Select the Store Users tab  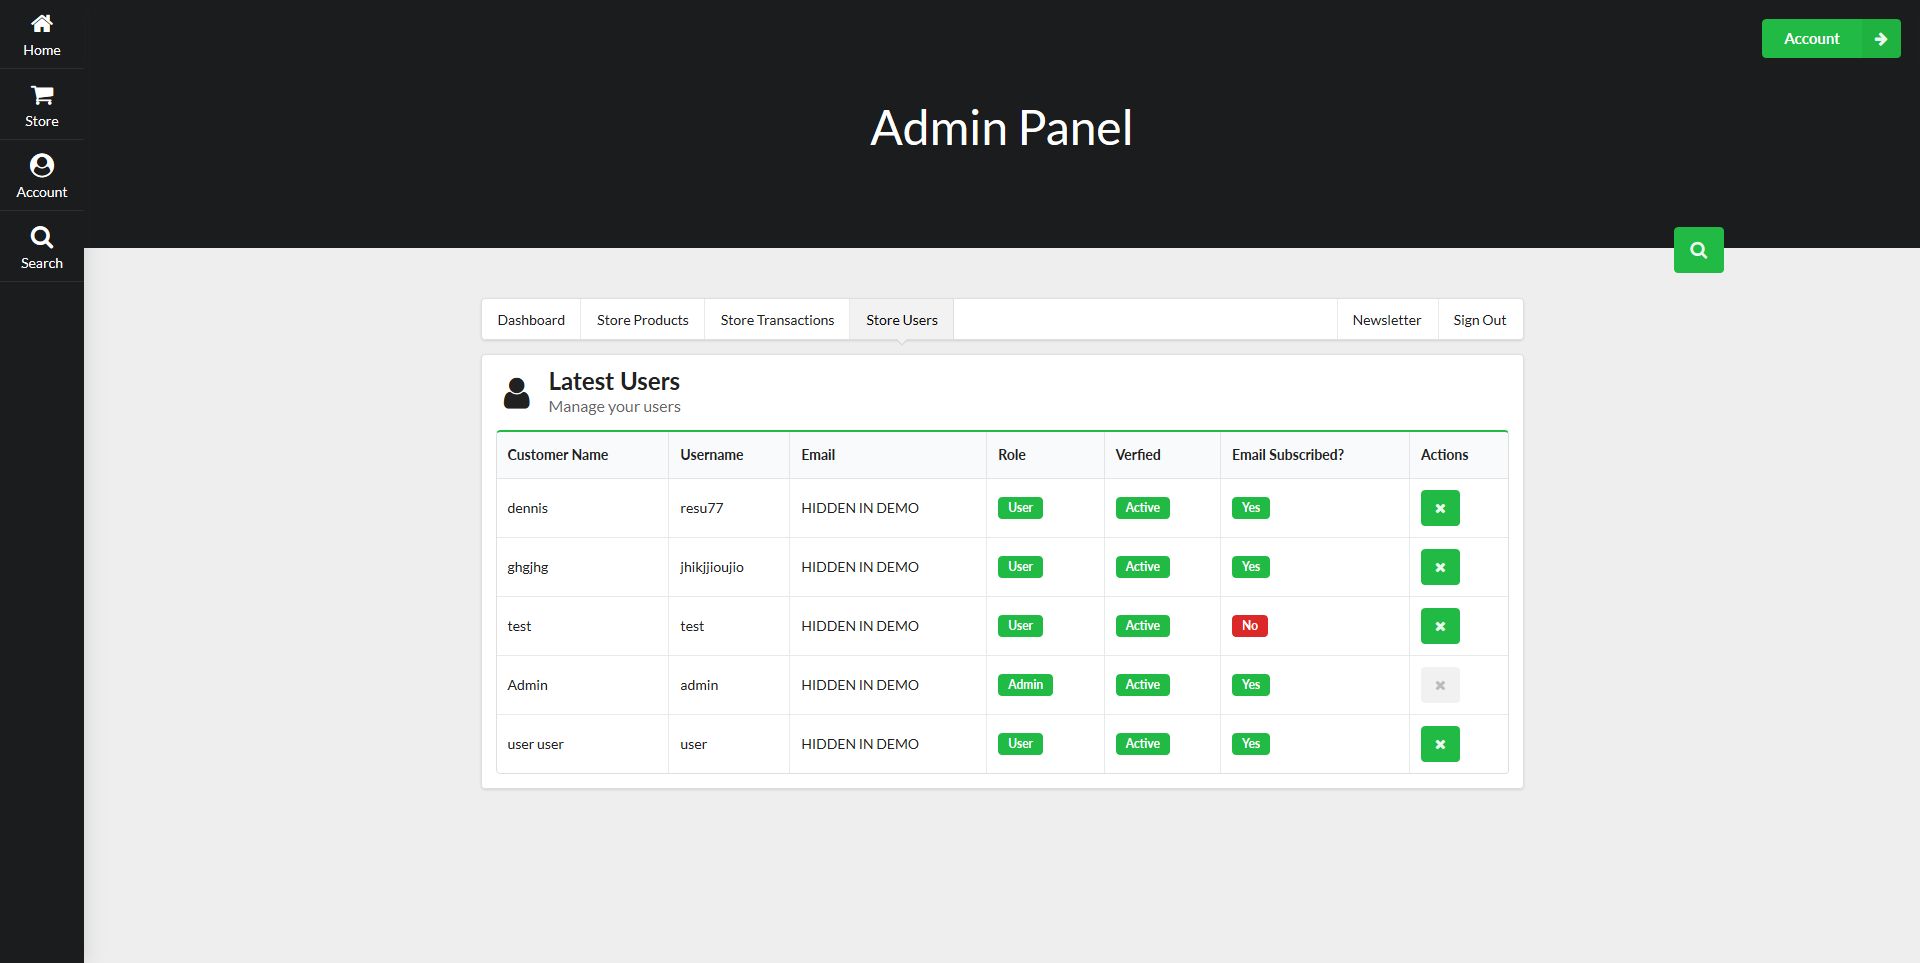(902, 320)
